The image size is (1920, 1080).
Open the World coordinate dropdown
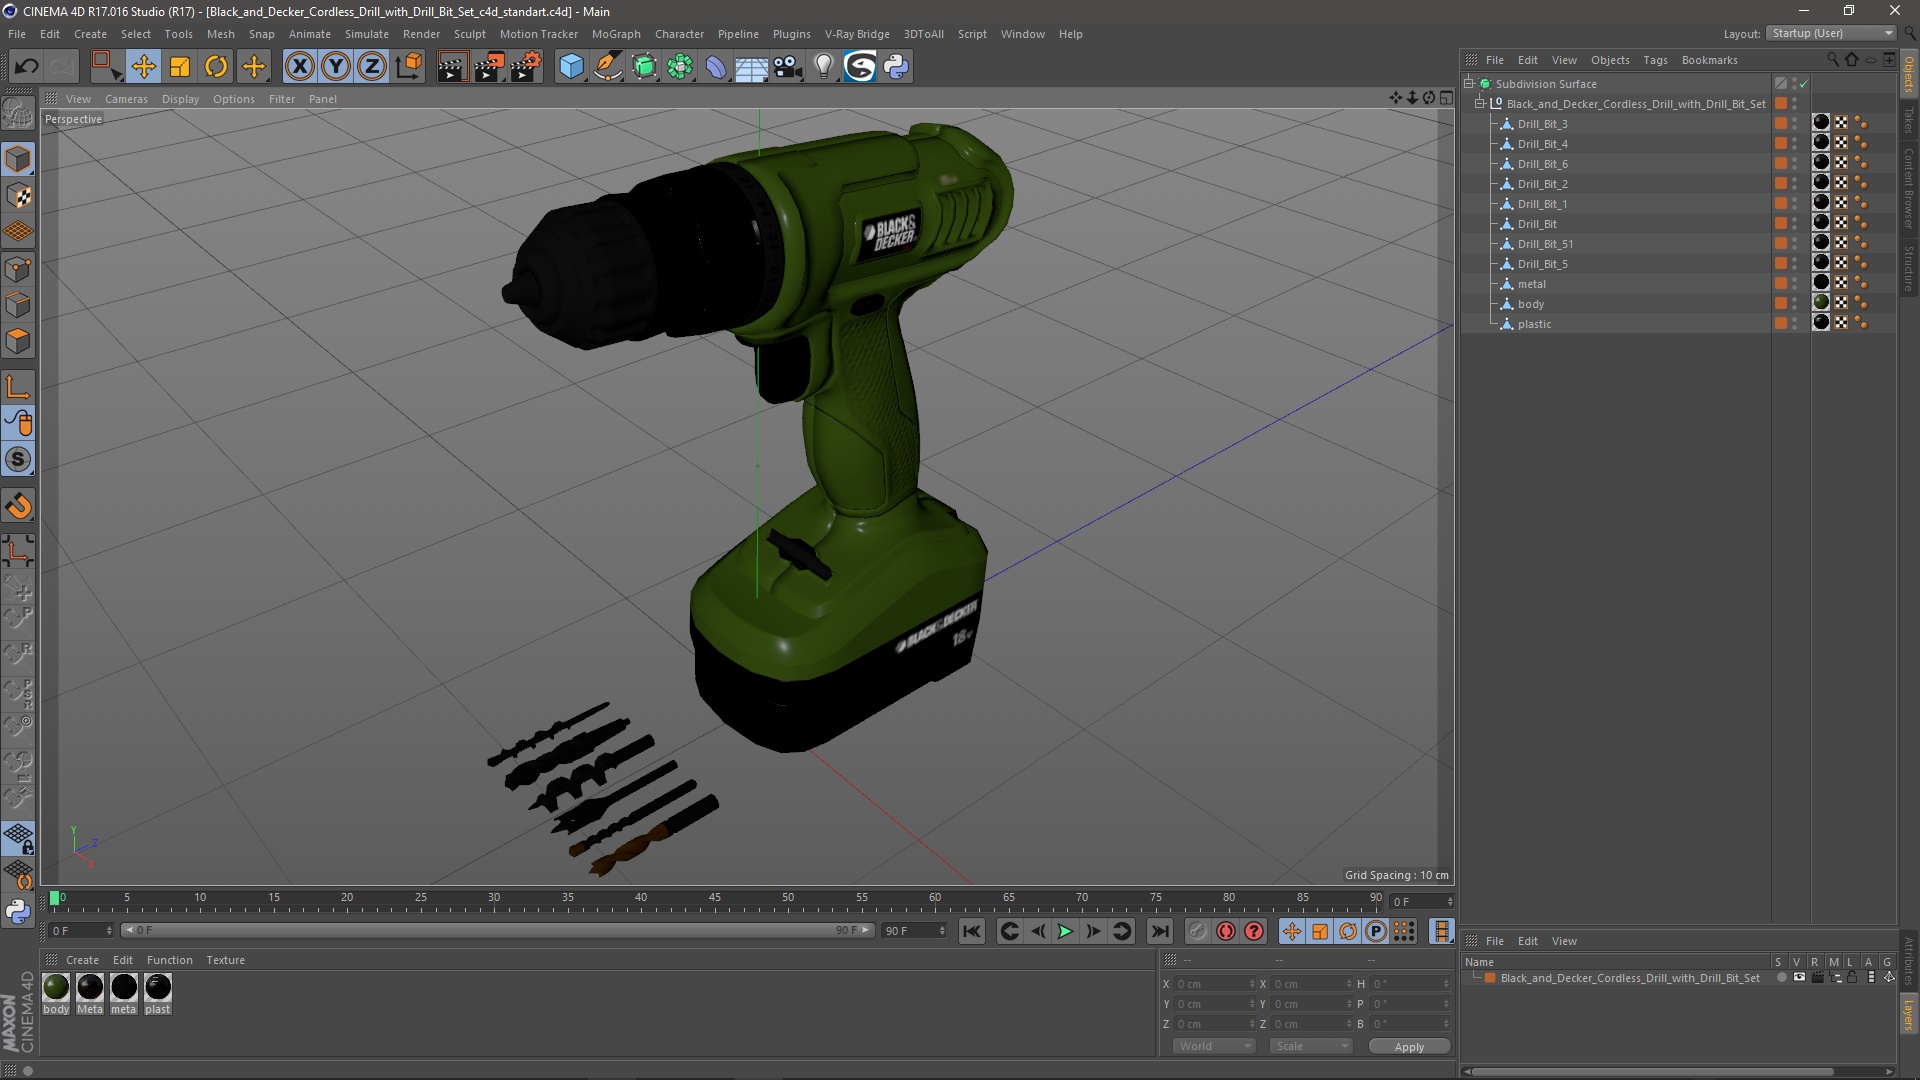1214,1046
